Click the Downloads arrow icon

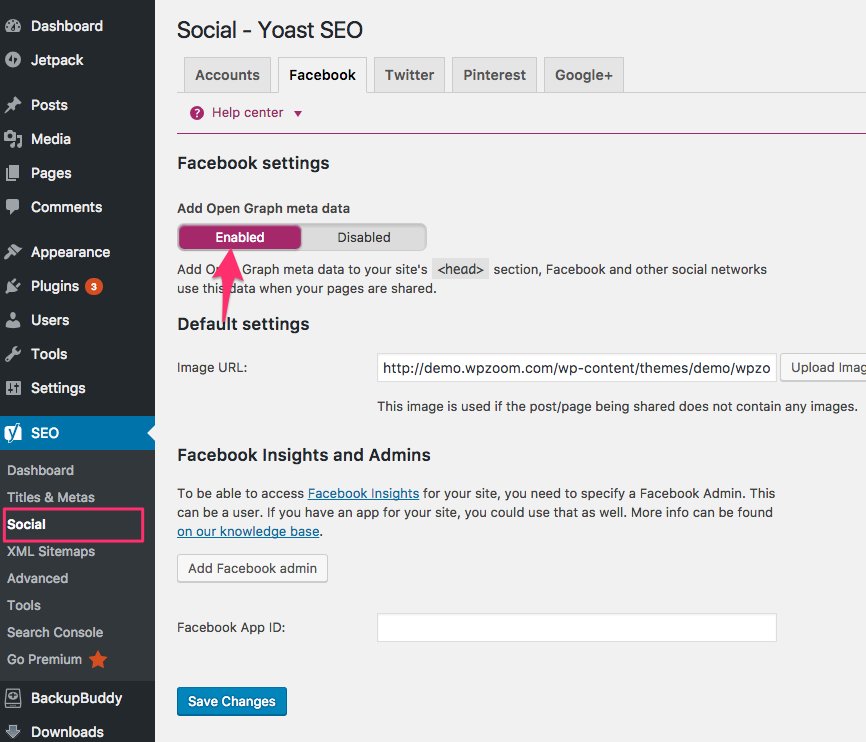tap(13, 732)
